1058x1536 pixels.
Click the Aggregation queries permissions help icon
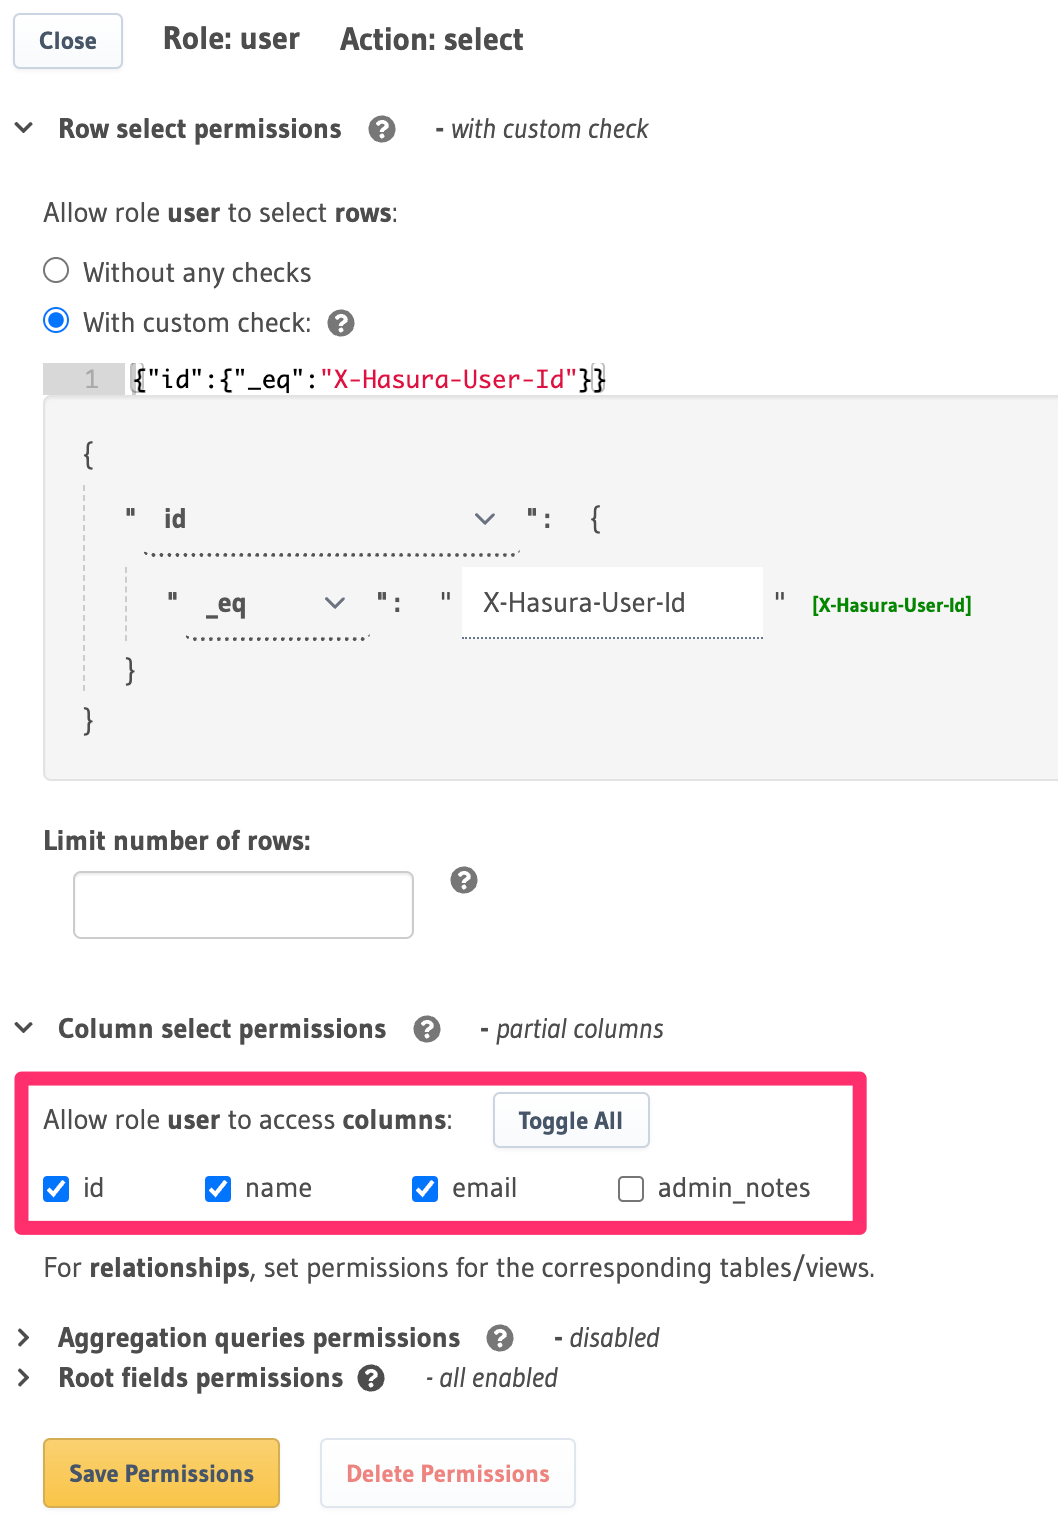(x=500, y=1338)
